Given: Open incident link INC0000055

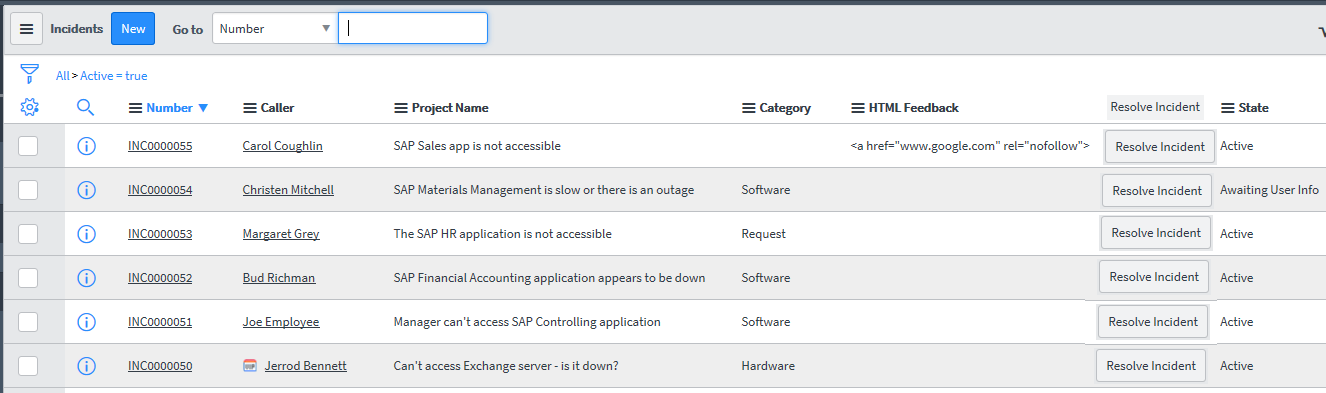Looking at the screenshot, I should click(160, 146).
